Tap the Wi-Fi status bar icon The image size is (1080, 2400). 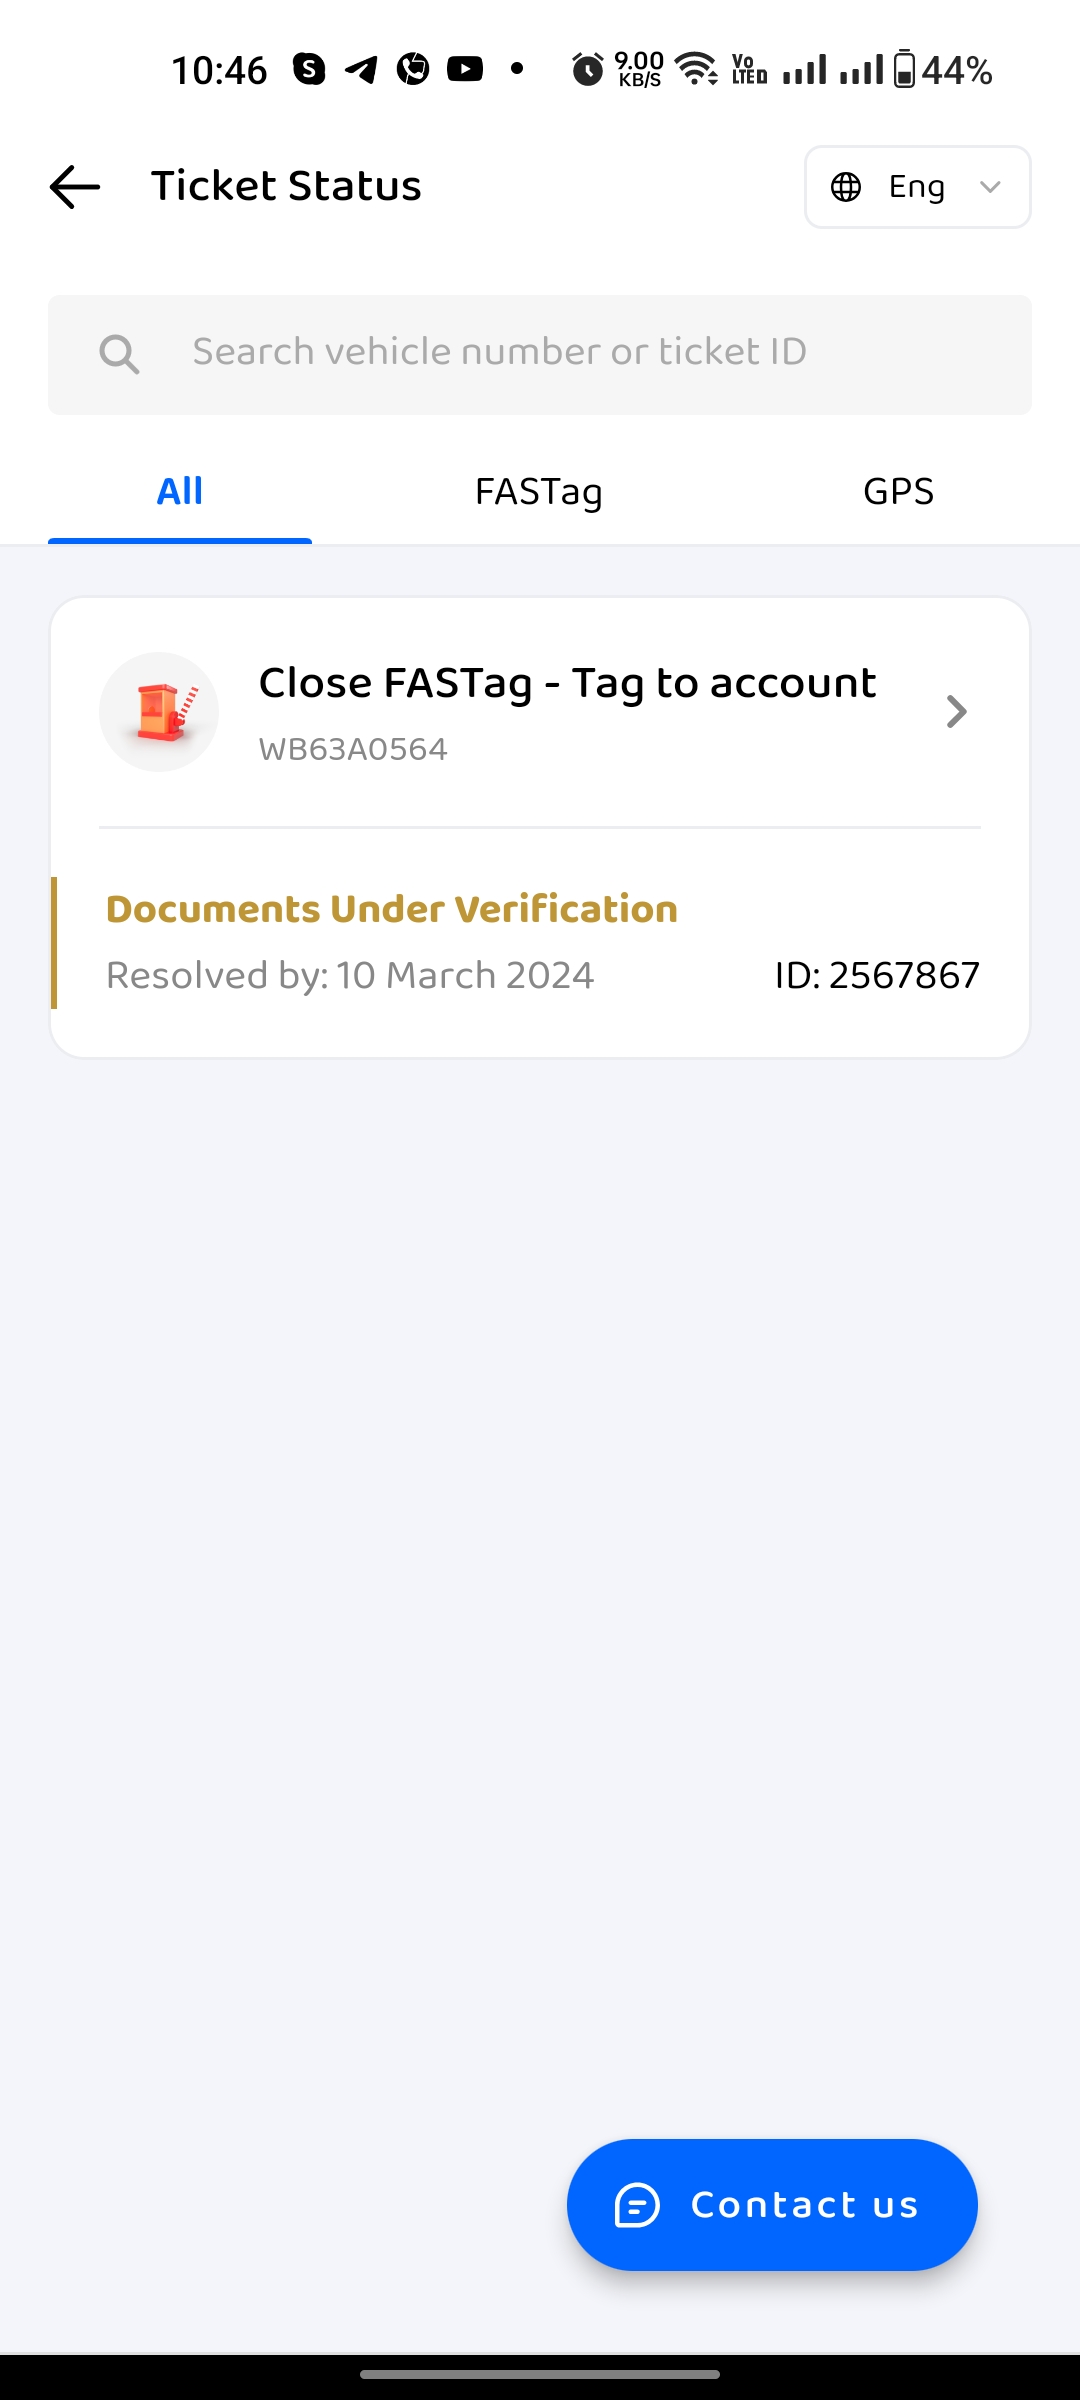click(696, 69)
